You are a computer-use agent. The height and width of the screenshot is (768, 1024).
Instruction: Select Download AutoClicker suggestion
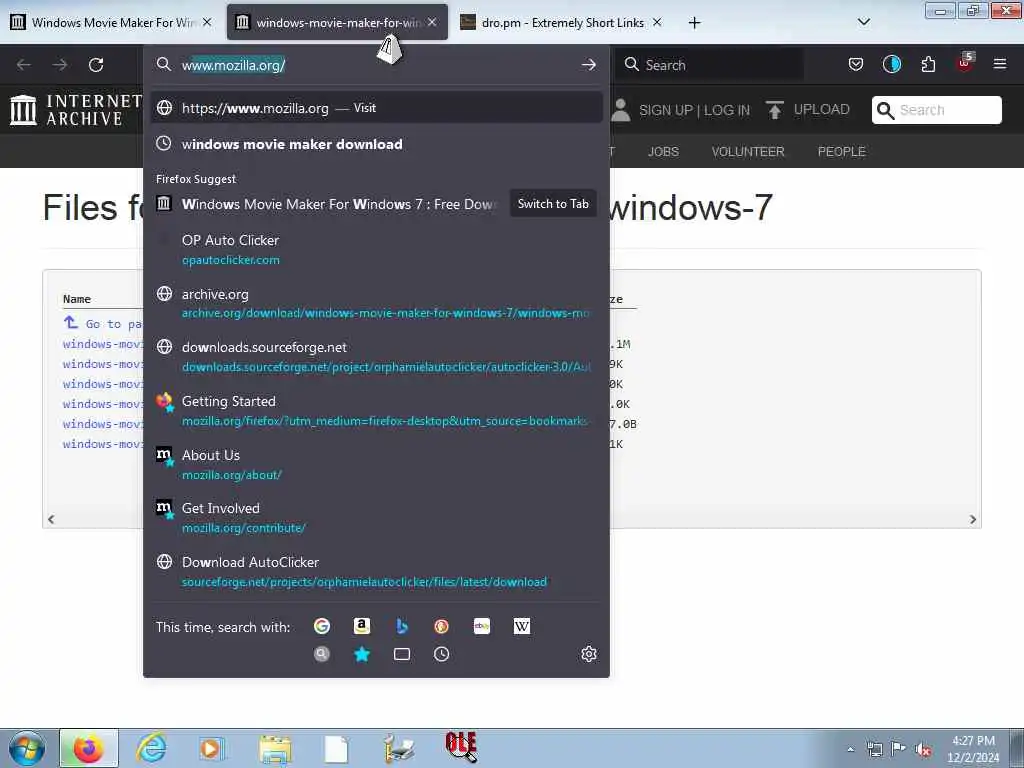coord(376,571)
